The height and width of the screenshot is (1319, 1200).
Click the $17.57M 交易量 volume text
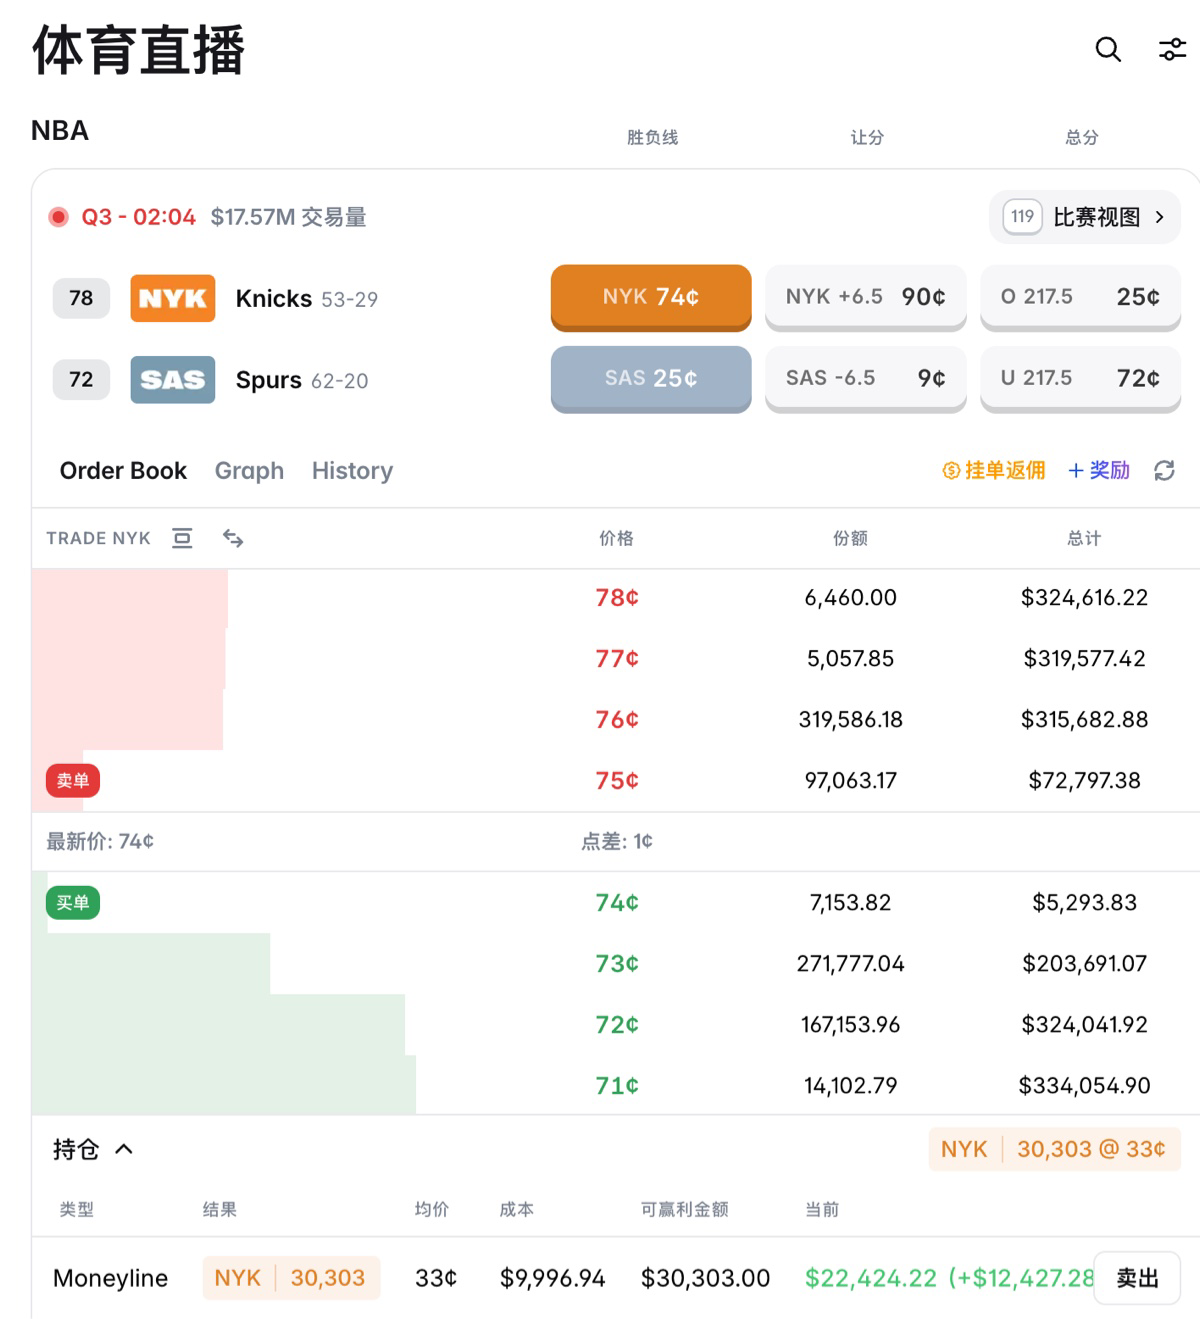click(x=288, y=217)
